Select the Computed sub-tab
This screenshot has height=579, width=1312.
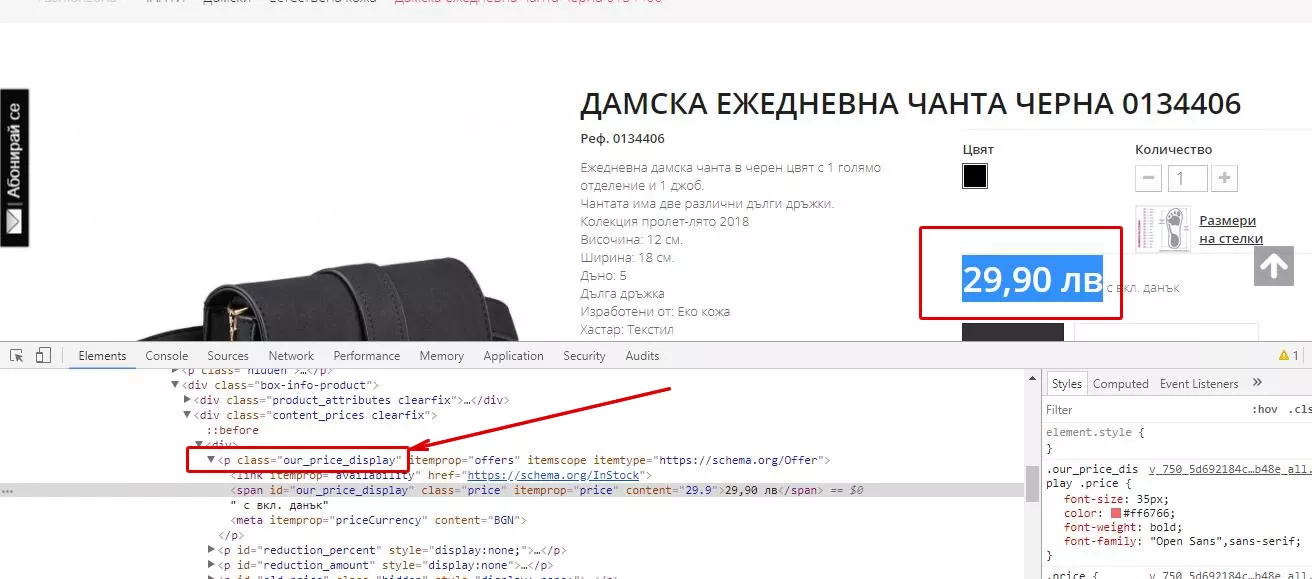click(1120, 384)
